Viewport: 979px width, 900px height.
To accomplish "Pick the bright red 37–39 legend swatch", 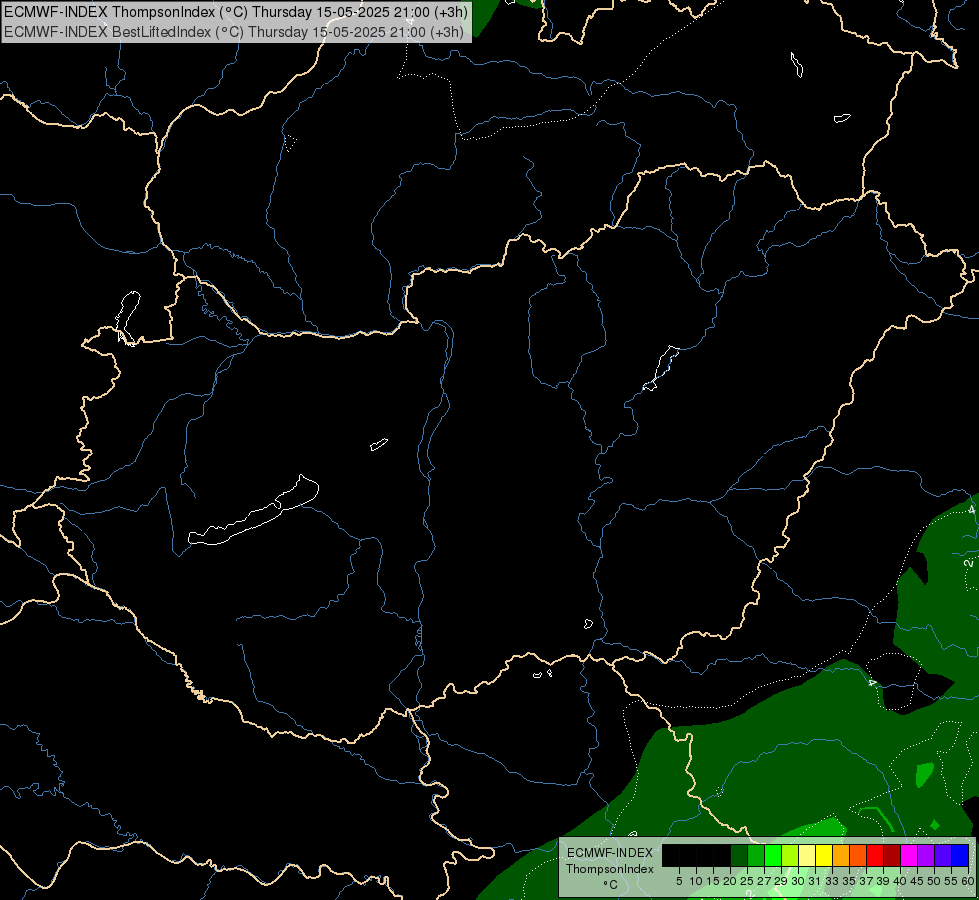I will (x=875, y=855).
